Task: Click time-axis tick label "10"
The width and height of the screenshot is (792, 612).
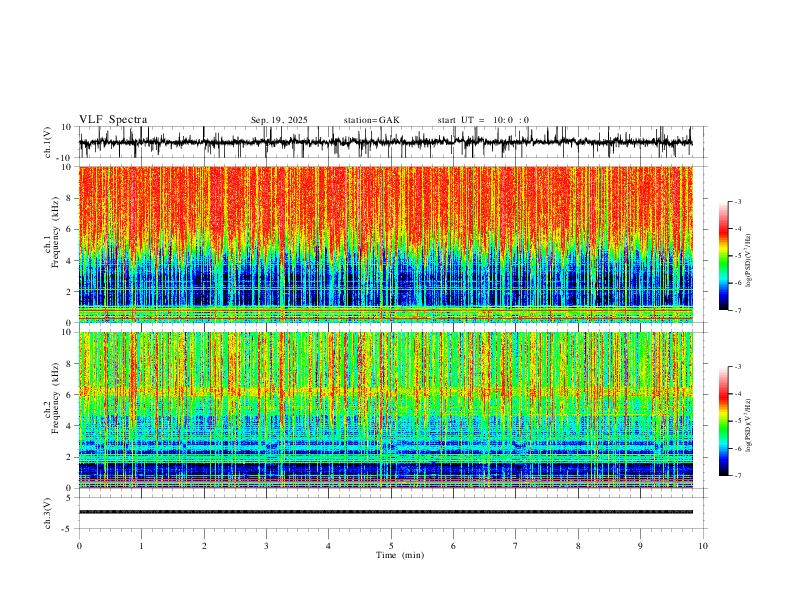Action: pyautogui.click(x=703, y=546)
